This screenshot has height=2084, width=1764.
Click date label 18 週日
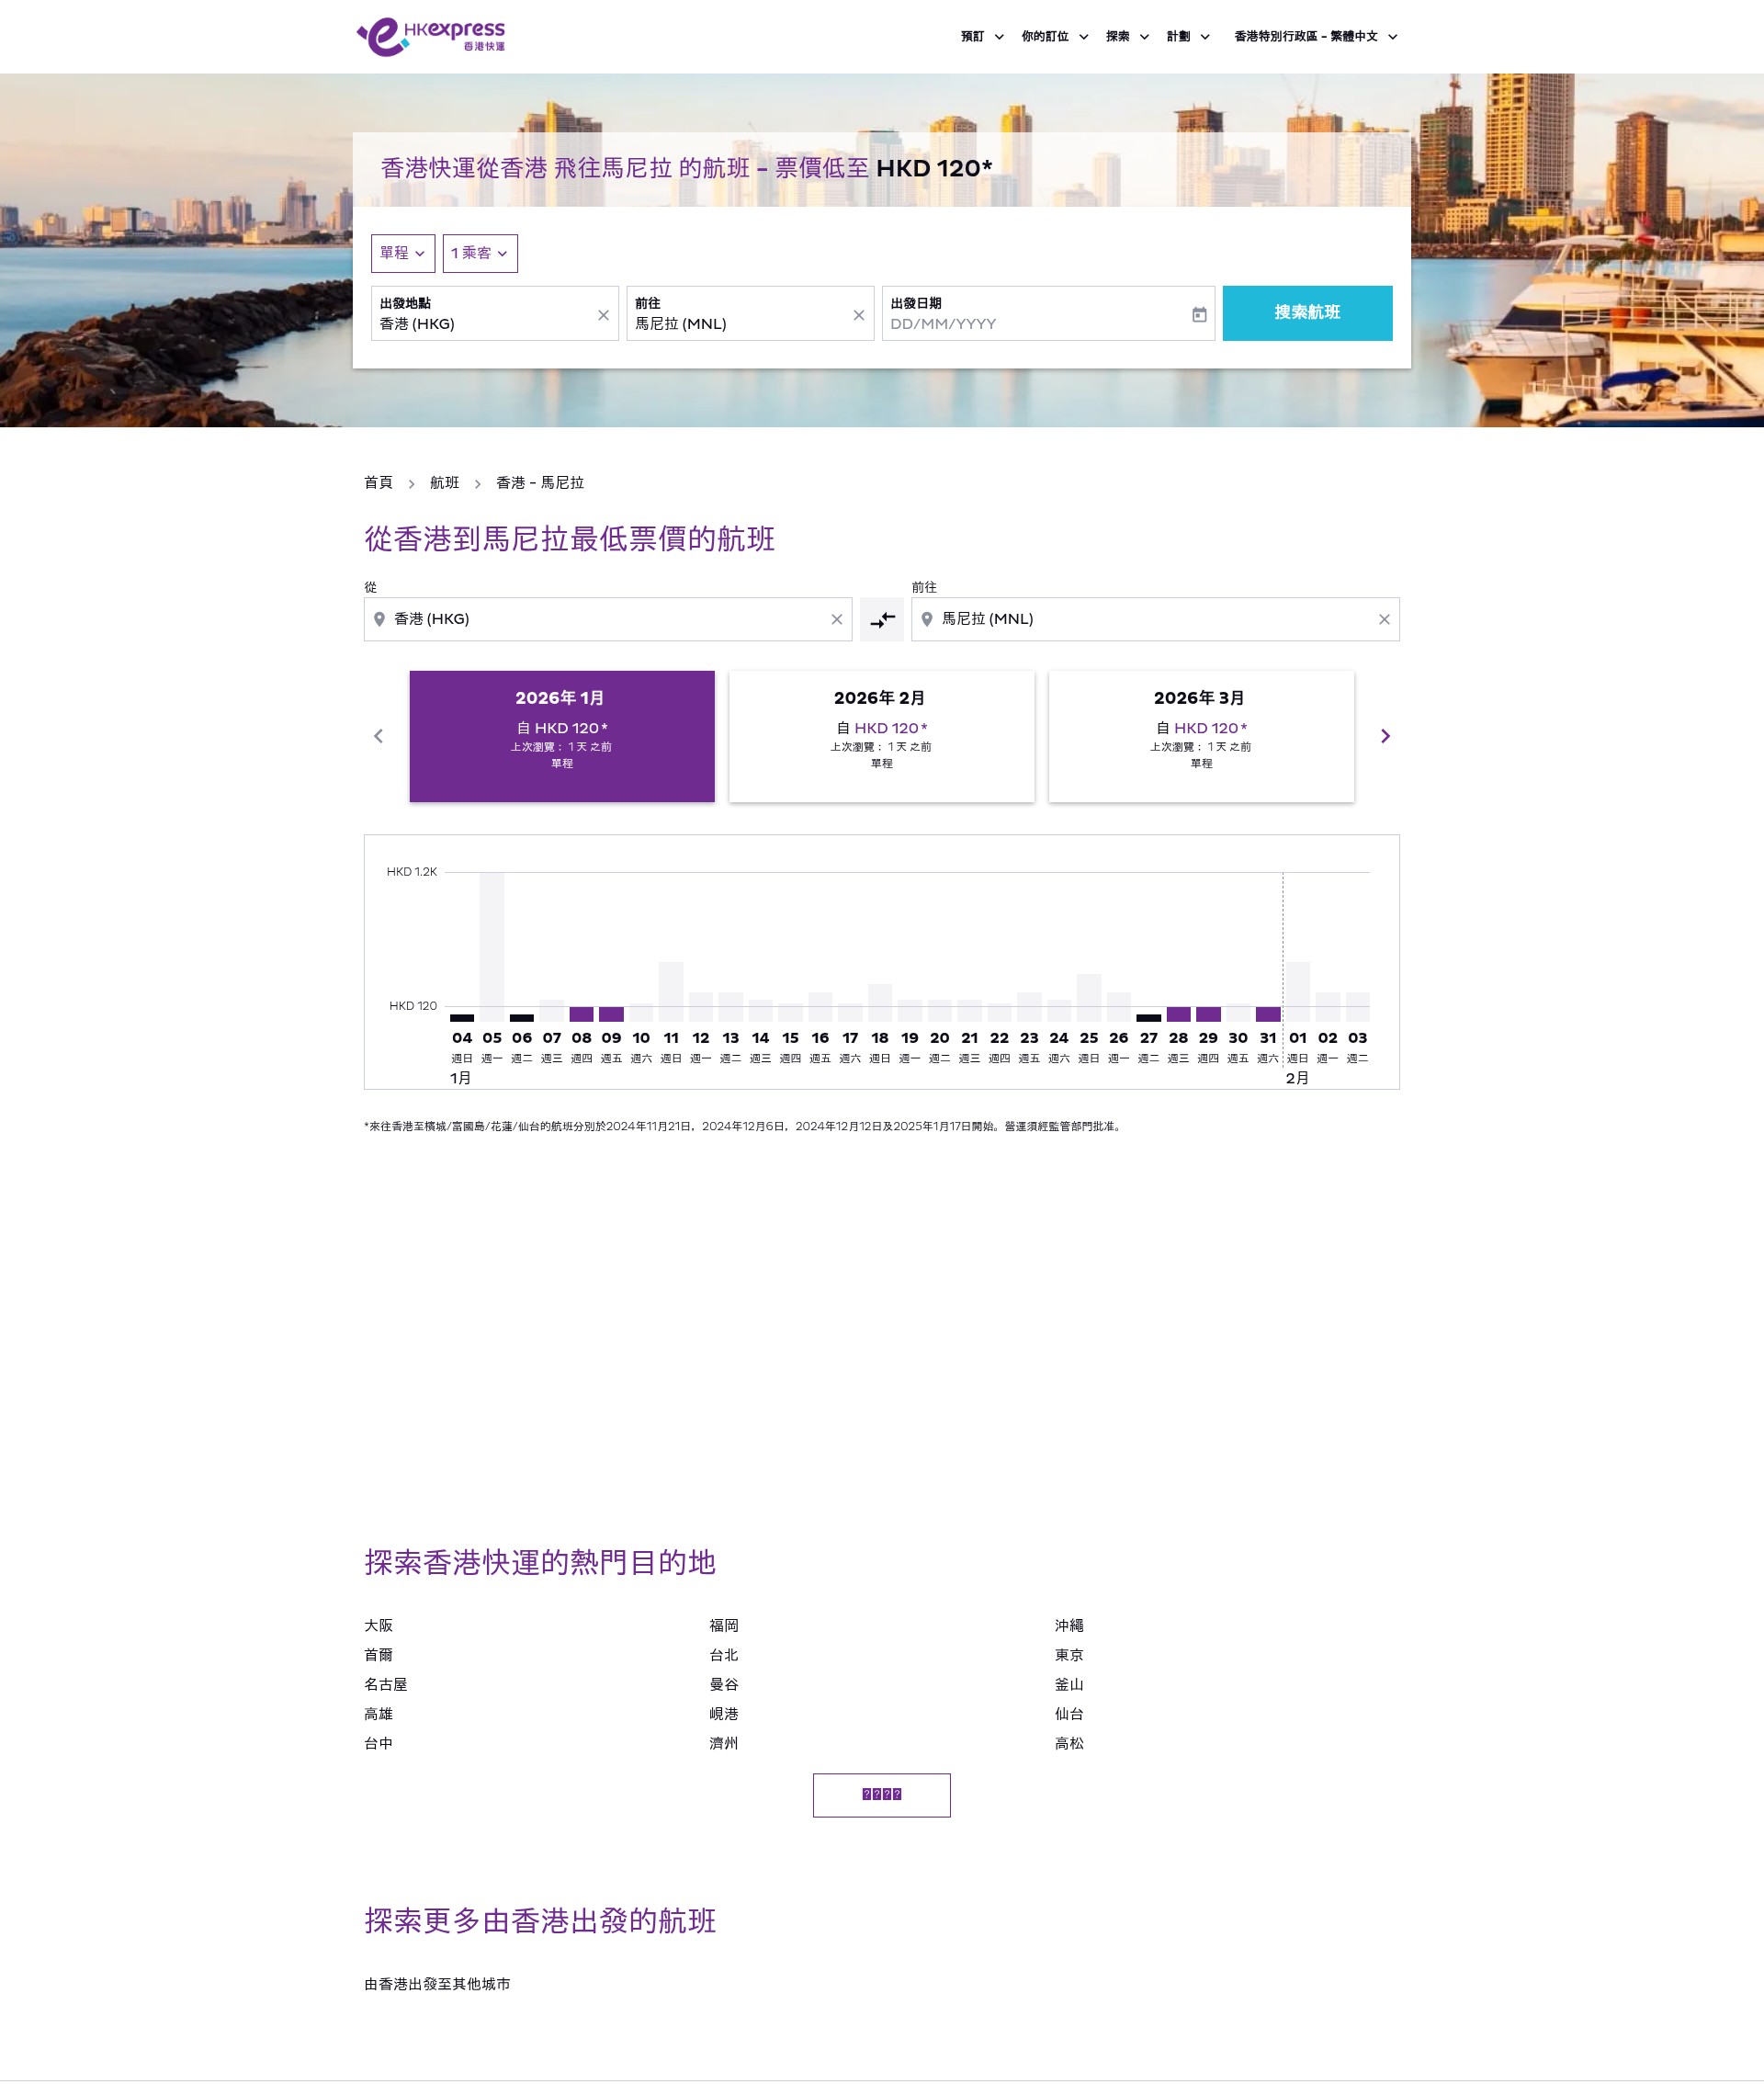point(880,1047)
